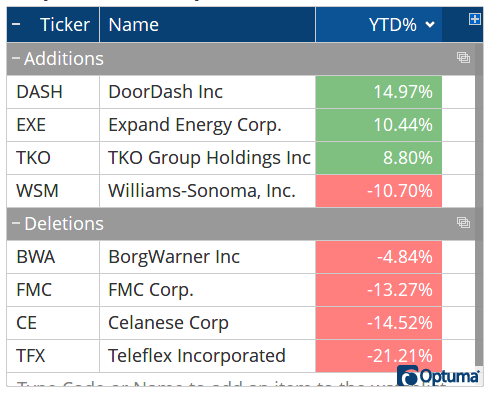Click Williams-Sonoma -10.70% red cell
Image resolution: width=490 pixels, height=394 pixels.
pyautogui.click(x=379, y=191)
